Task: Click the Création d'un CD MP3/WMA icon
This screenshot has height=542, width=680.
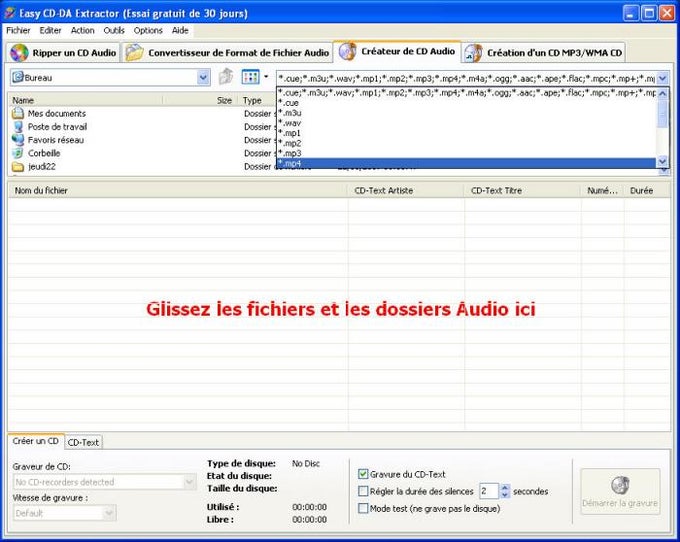Action: click(473, 53)
